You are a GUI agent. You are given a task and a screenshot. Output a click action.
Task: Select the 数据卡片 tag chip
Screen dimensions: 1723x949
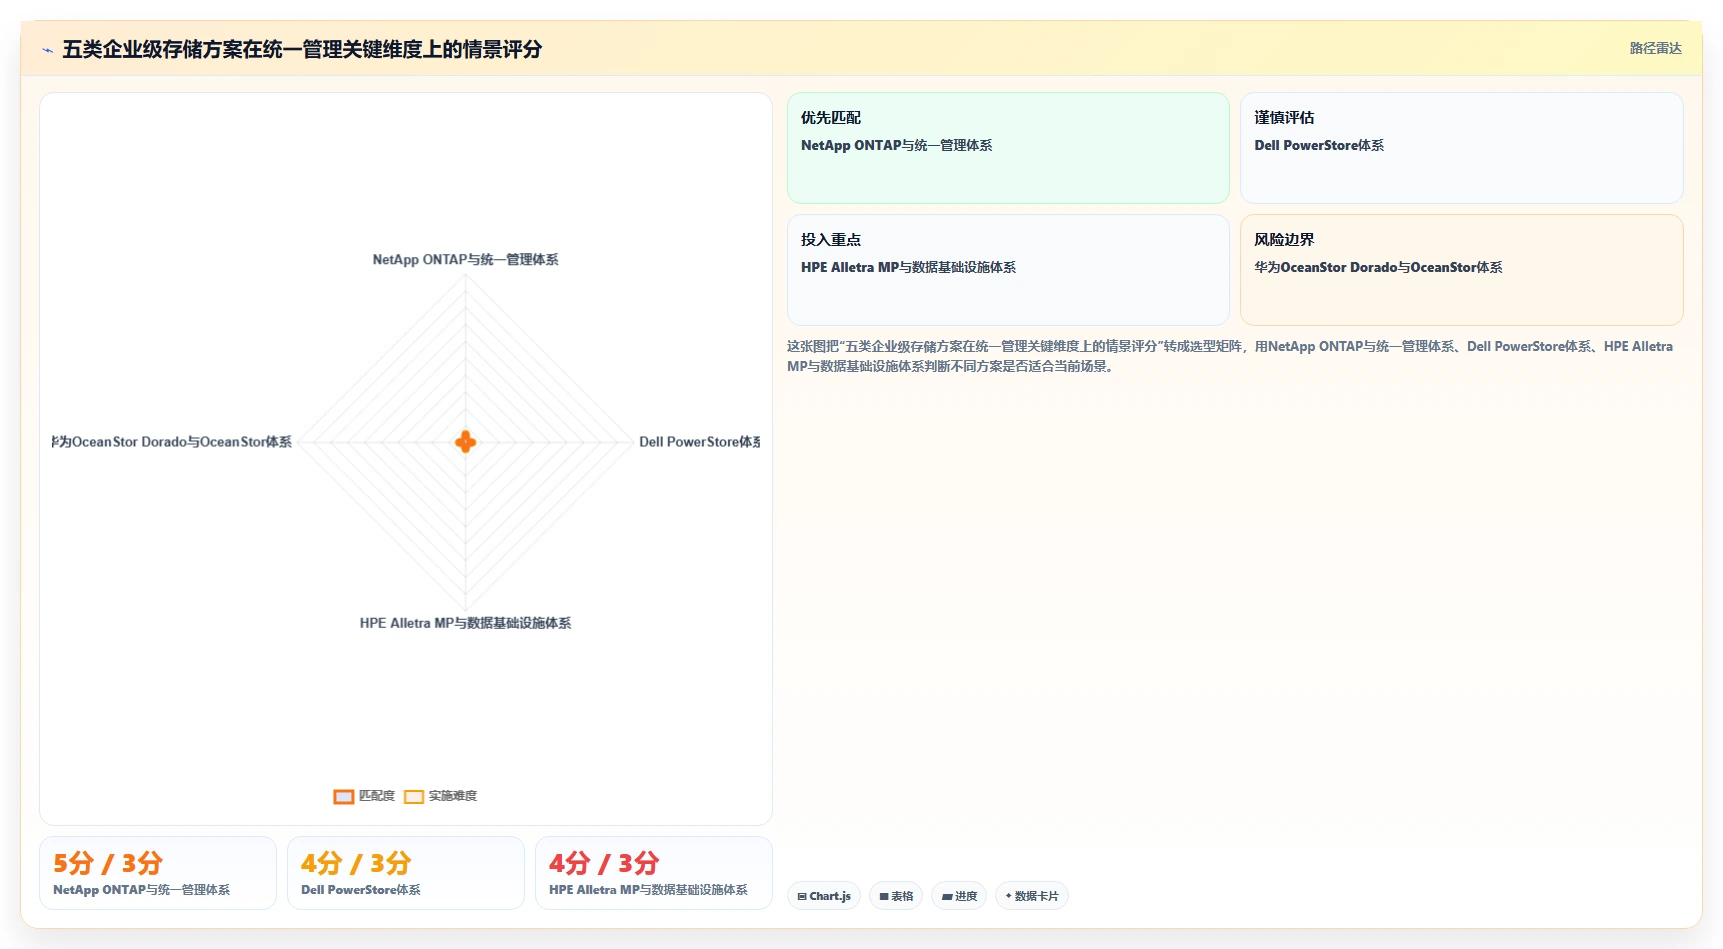click(1031, 896)
